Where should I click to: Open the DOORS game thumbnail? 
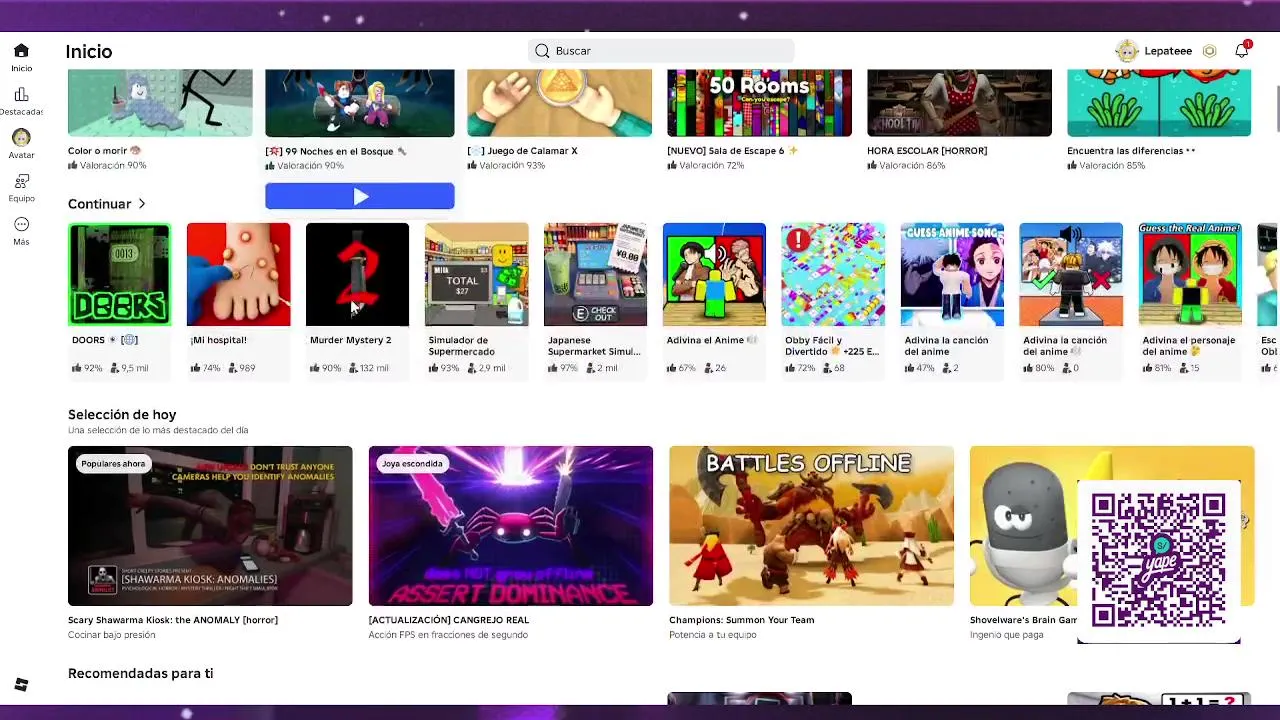[119, 274]
